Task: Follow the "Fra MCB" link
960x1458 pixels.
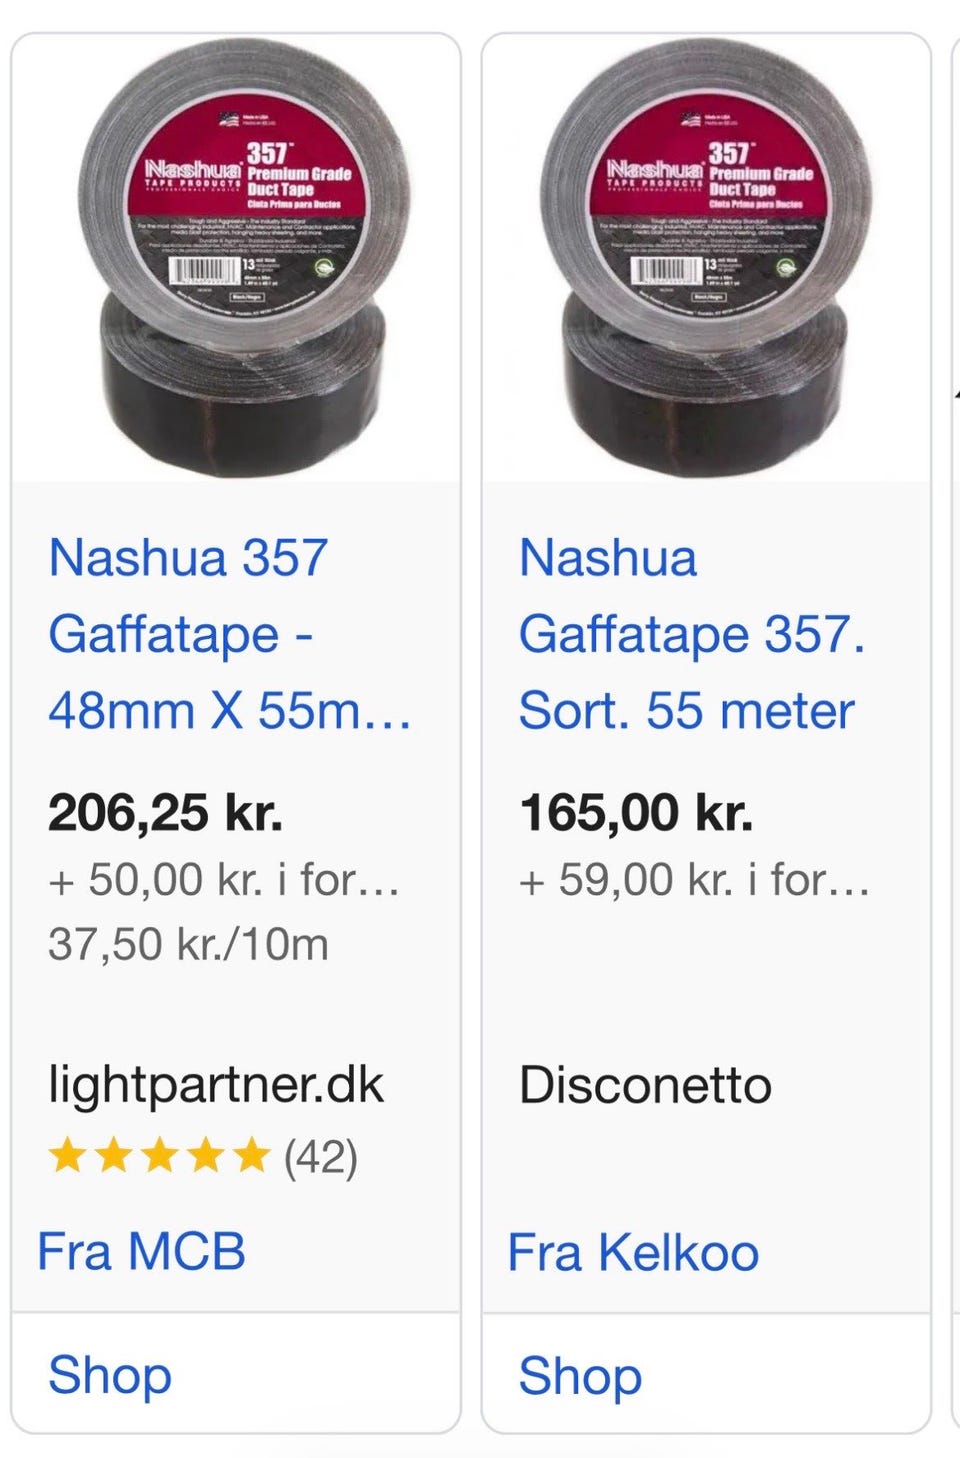Action: pyautogui.click(x=141, y=1252)
